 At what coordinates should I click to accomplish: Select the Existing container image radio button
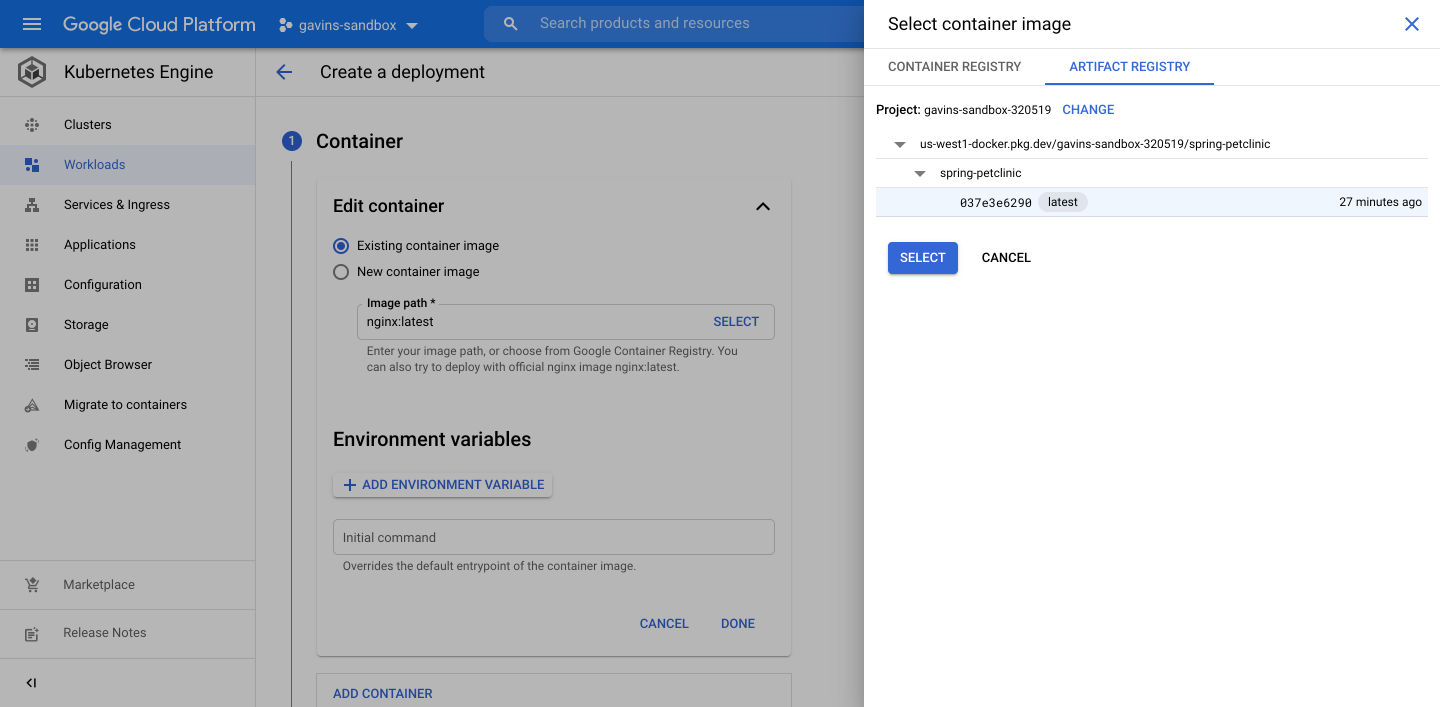pos(341,245)
